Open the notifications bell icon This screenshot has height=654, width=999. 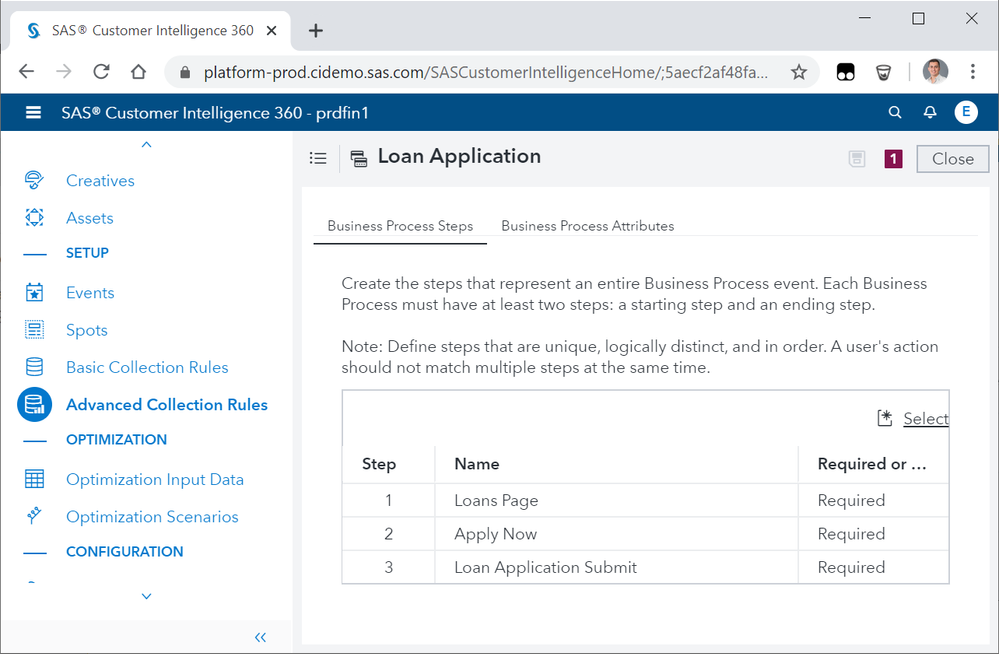pyautogui.click(x=930, y=113)
